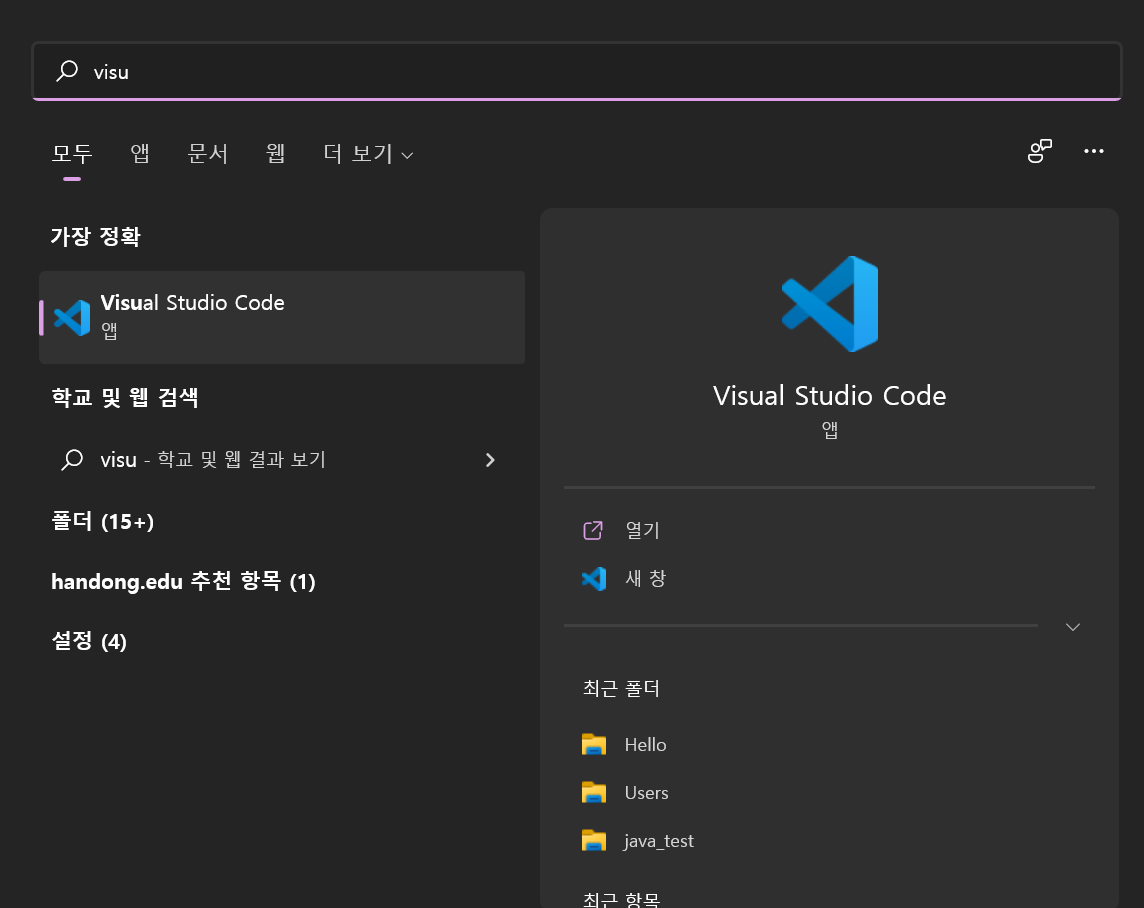Click the search field containing 'visu'
Image resolution: width=1144 pixels, height=908 pixels.
click(576, 71)
